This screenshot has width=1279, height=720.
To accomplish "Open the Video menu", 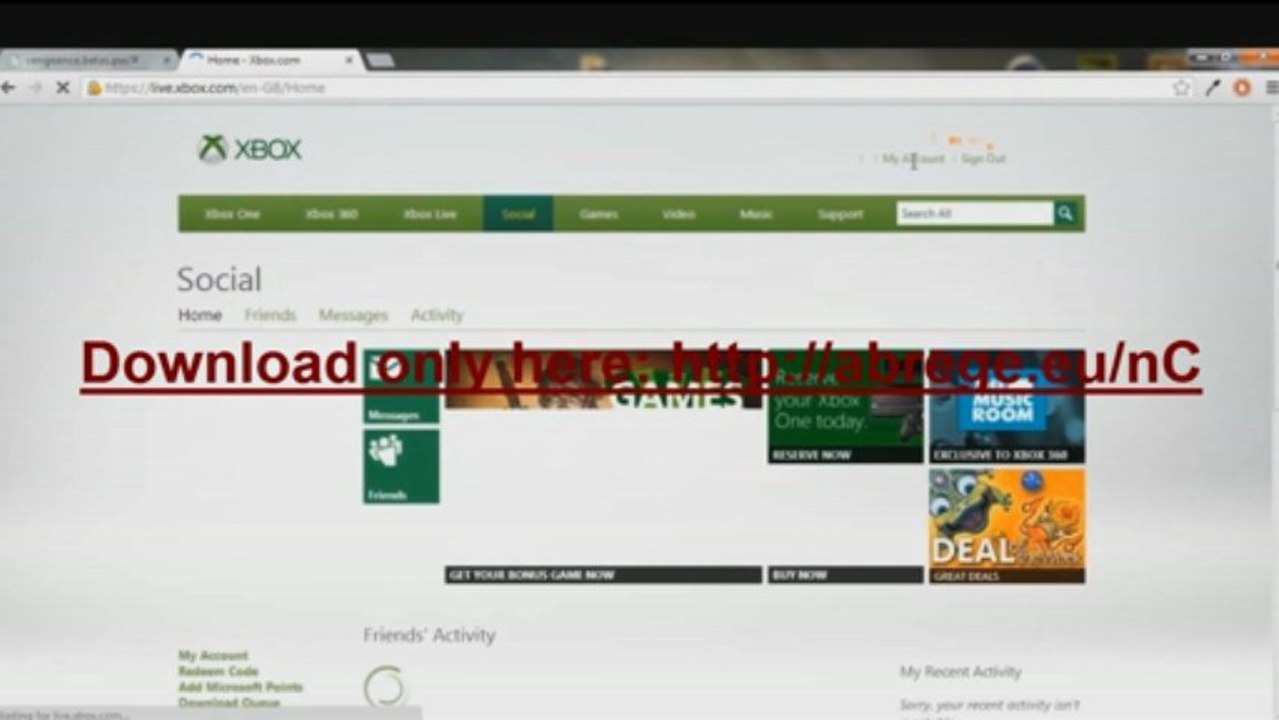I will pyautogui.click(x=678, y=214).
